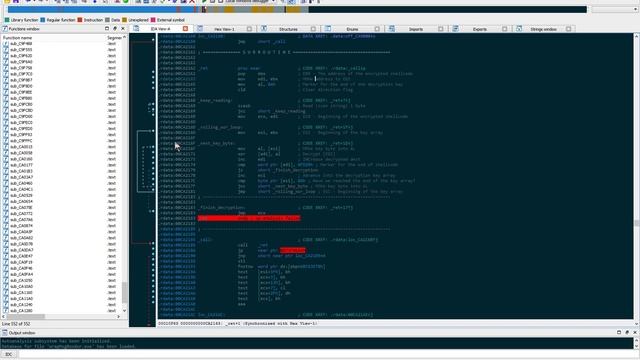Click the IDA View-A tab icon

[x=136, y=29]
